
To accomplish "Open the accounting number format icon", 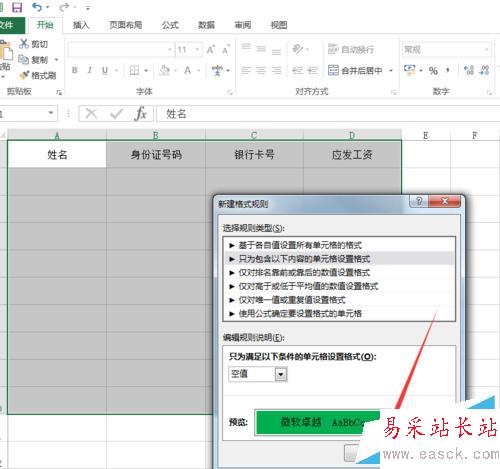I will pyautogui.click(x=409, y=70).
